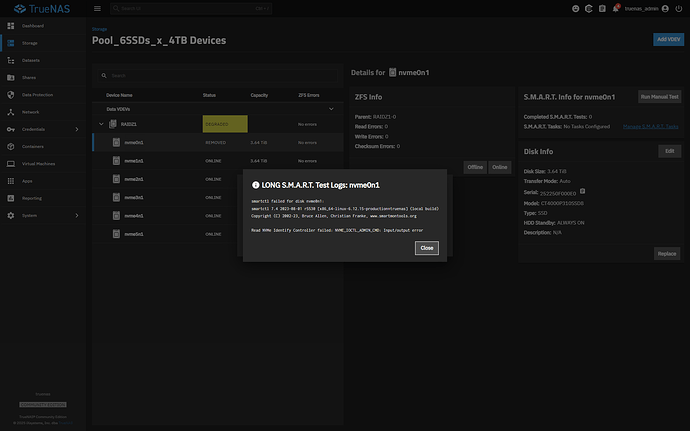Click the Add VDEV button
690x431 pixels.
point(668,39)
